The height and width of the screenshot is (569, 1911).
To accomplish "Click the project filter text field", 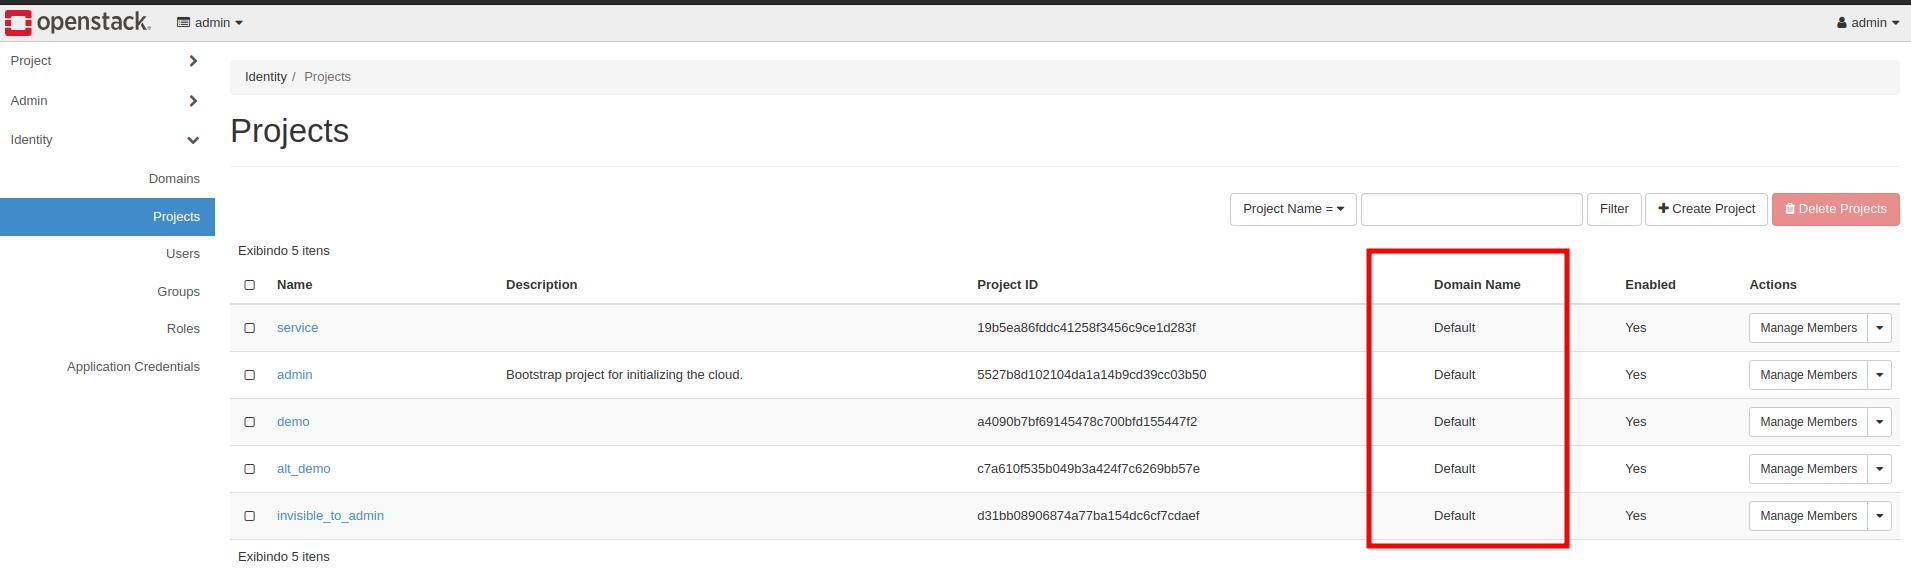I will pyautogui.click(x=1471, y=209).
